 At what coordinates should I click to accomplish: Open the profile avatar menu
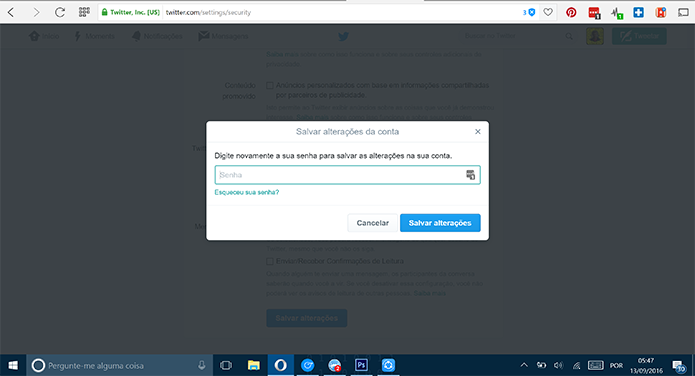click(595, 36)
